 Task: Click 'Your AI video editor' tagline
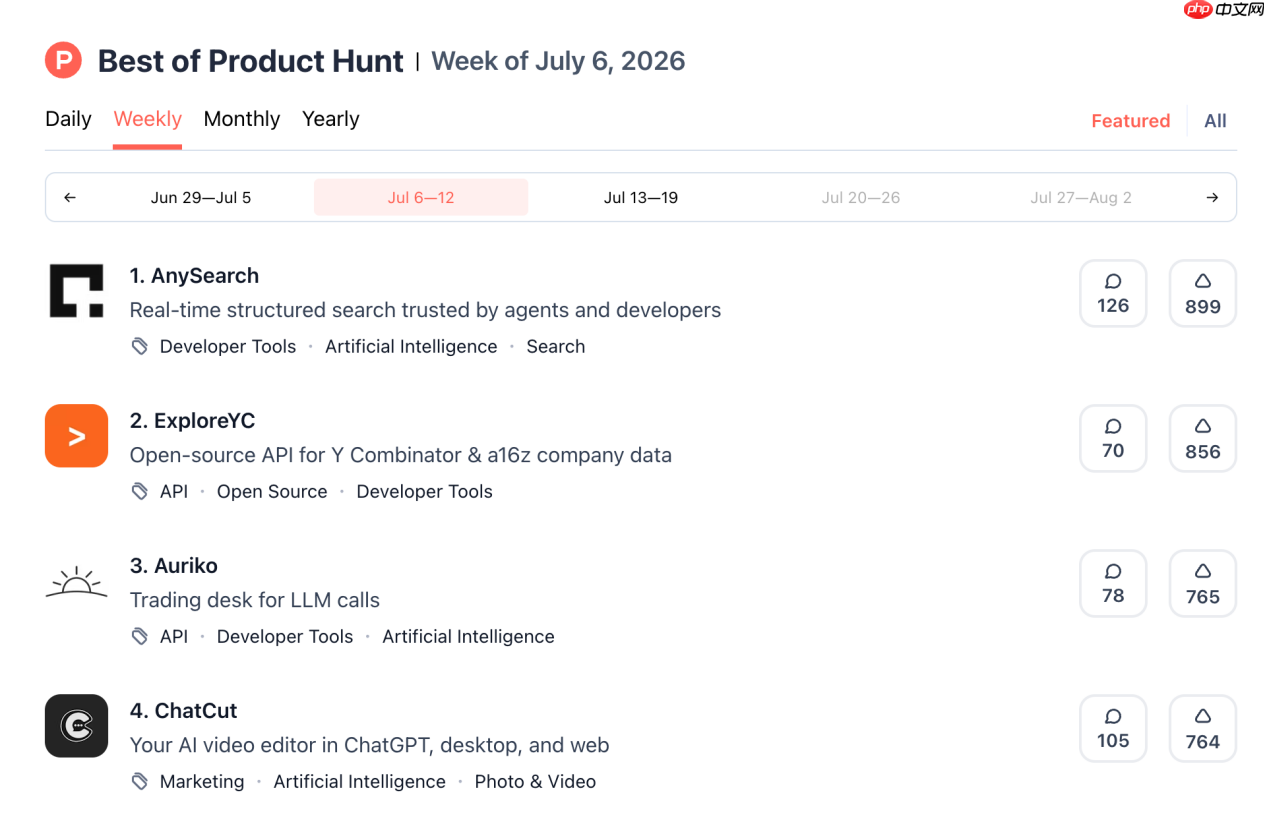coord(370,745)
